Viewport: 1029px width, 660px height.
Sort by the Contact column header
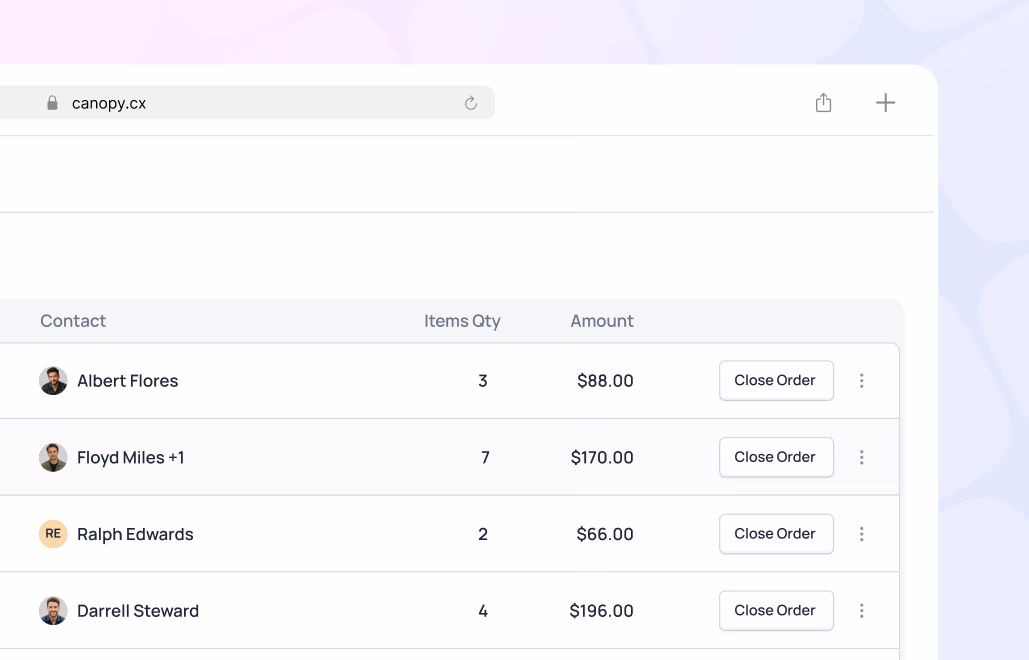73,321
